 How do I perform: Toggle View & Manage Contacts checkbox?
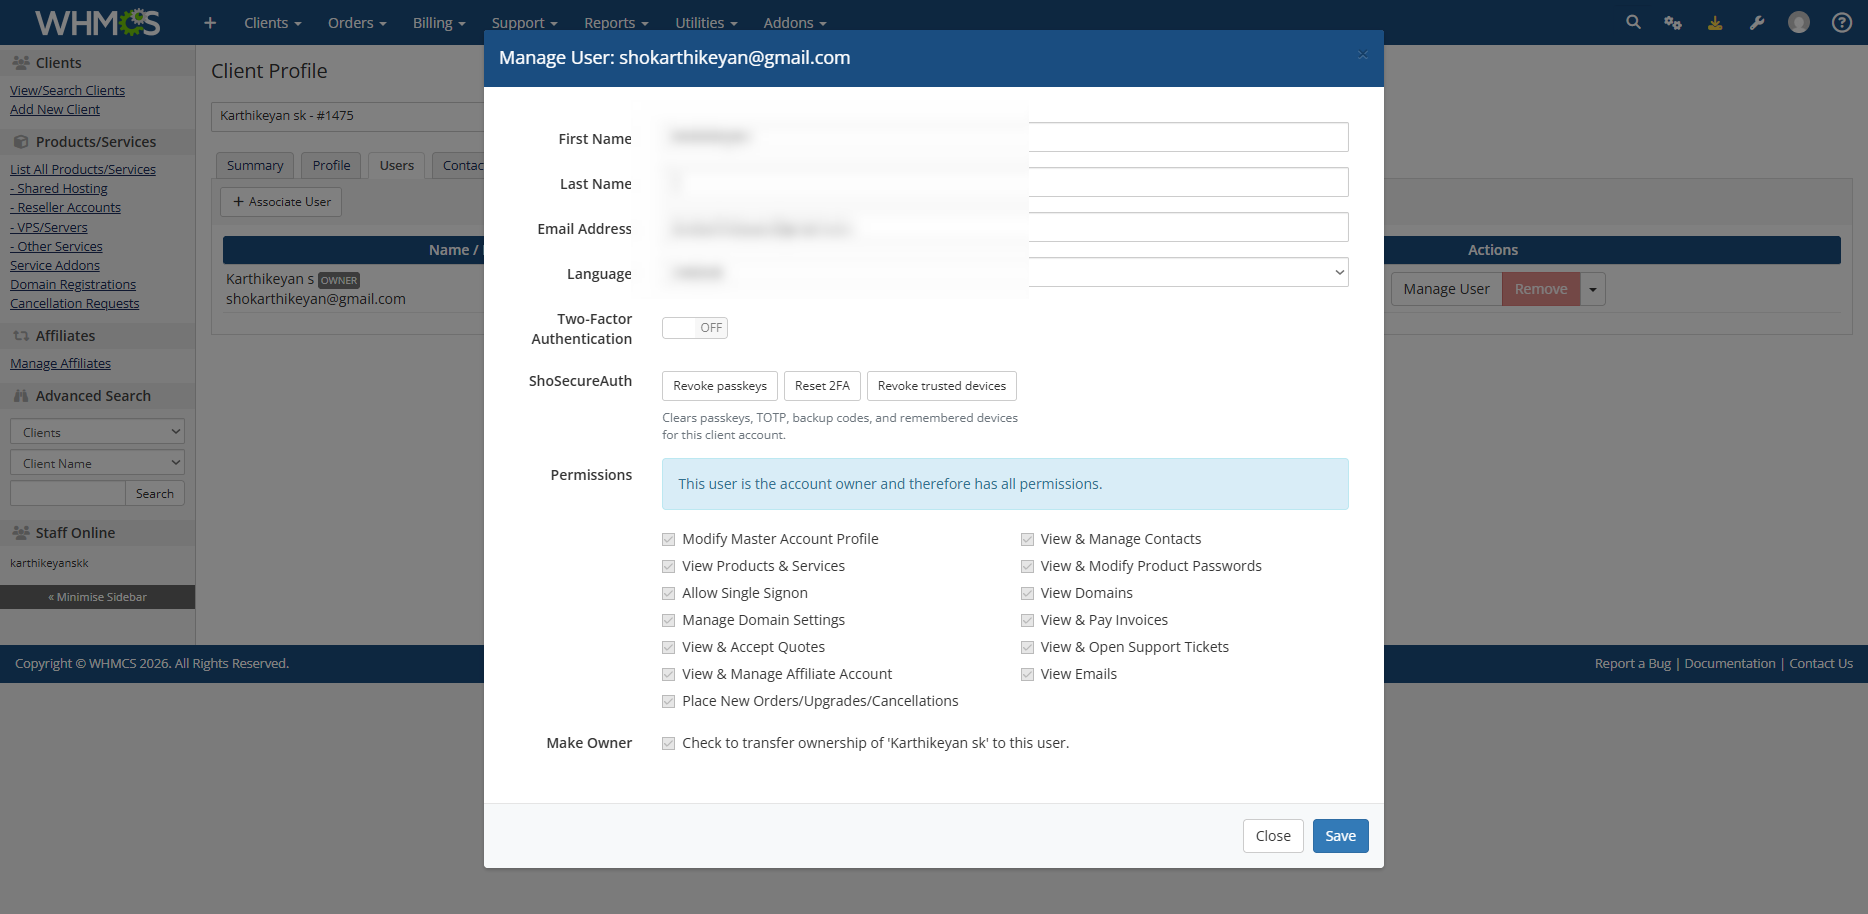click(1027, 539)
